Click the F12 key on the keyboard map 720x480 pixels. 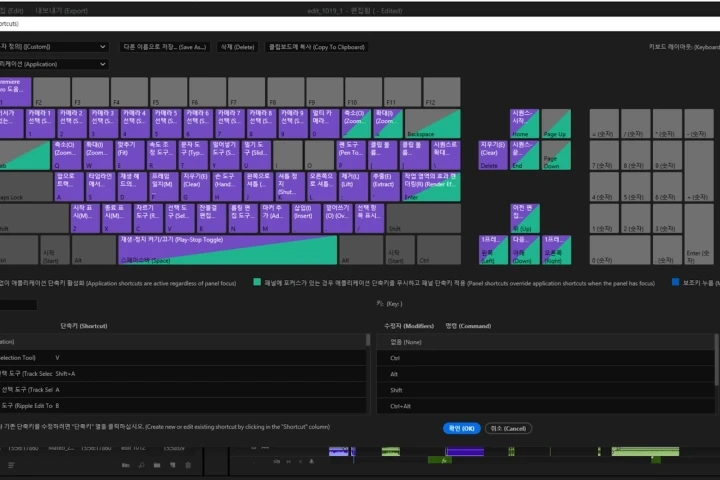442,92
